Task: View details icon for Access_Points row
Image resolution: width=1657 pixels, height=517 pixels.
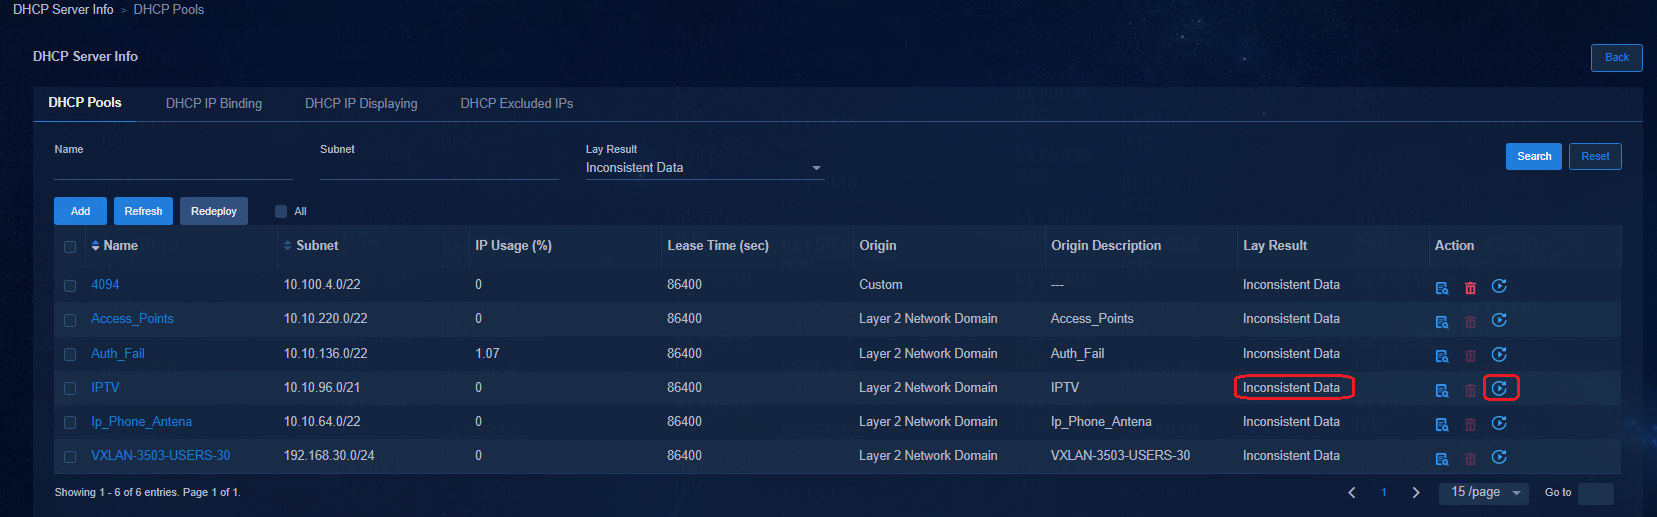Action: pos(1442,322)
